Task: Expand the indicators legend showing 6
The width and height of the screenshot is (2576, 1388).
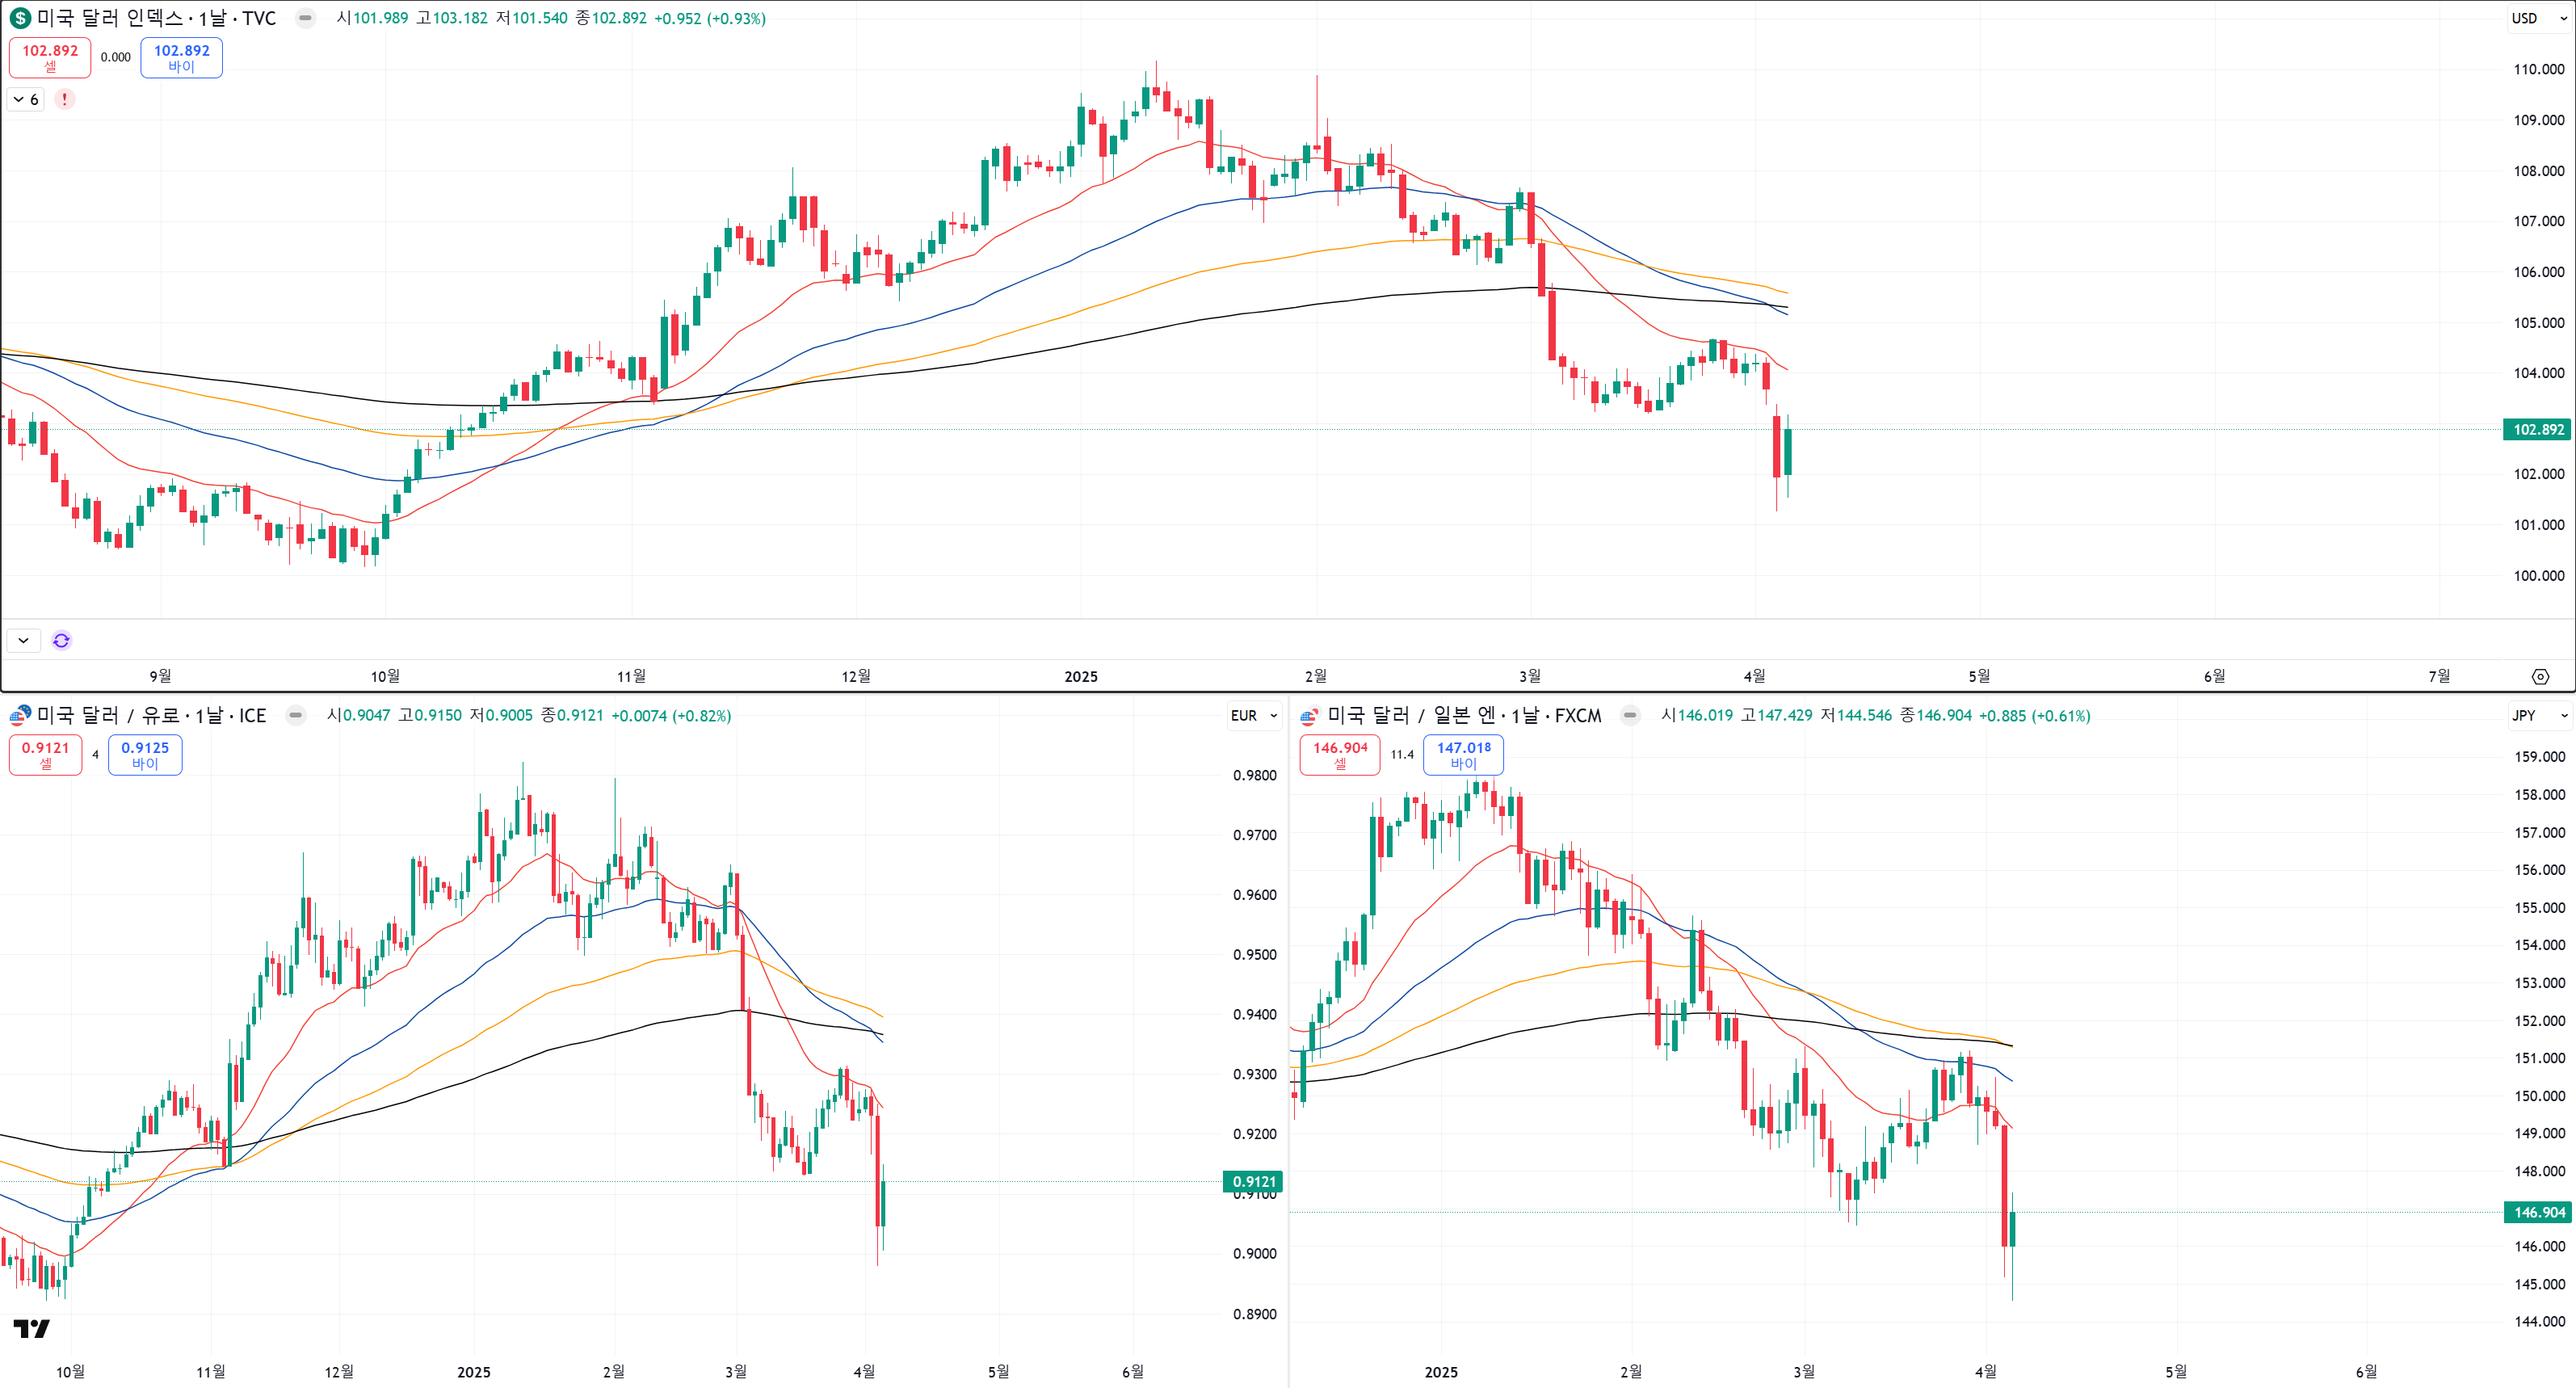Action: tap(26, 99)
